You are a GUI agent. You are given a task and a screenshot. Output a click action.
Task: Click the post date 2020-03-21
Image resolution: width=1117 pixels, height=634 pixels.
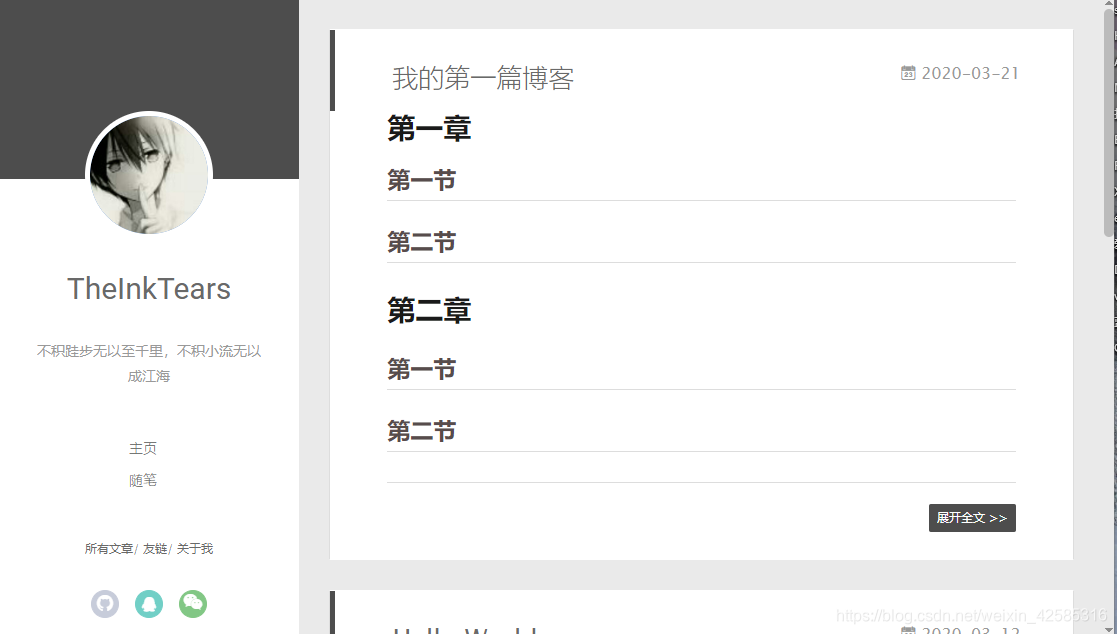tap(970, 73)
